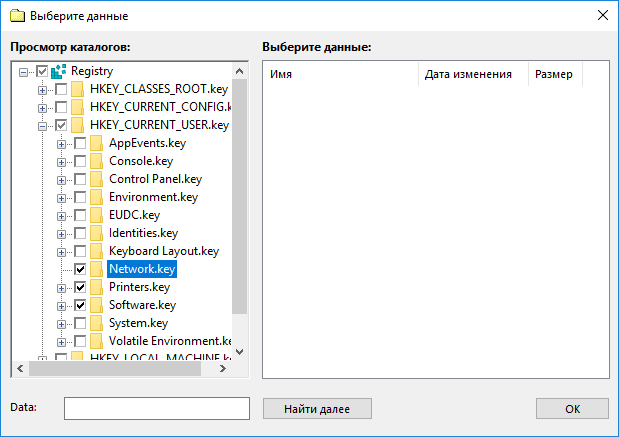Viewport: 619px width, 437px height.
Task: Sort by the Дата изменения column header
Action: tap(473, 74)
